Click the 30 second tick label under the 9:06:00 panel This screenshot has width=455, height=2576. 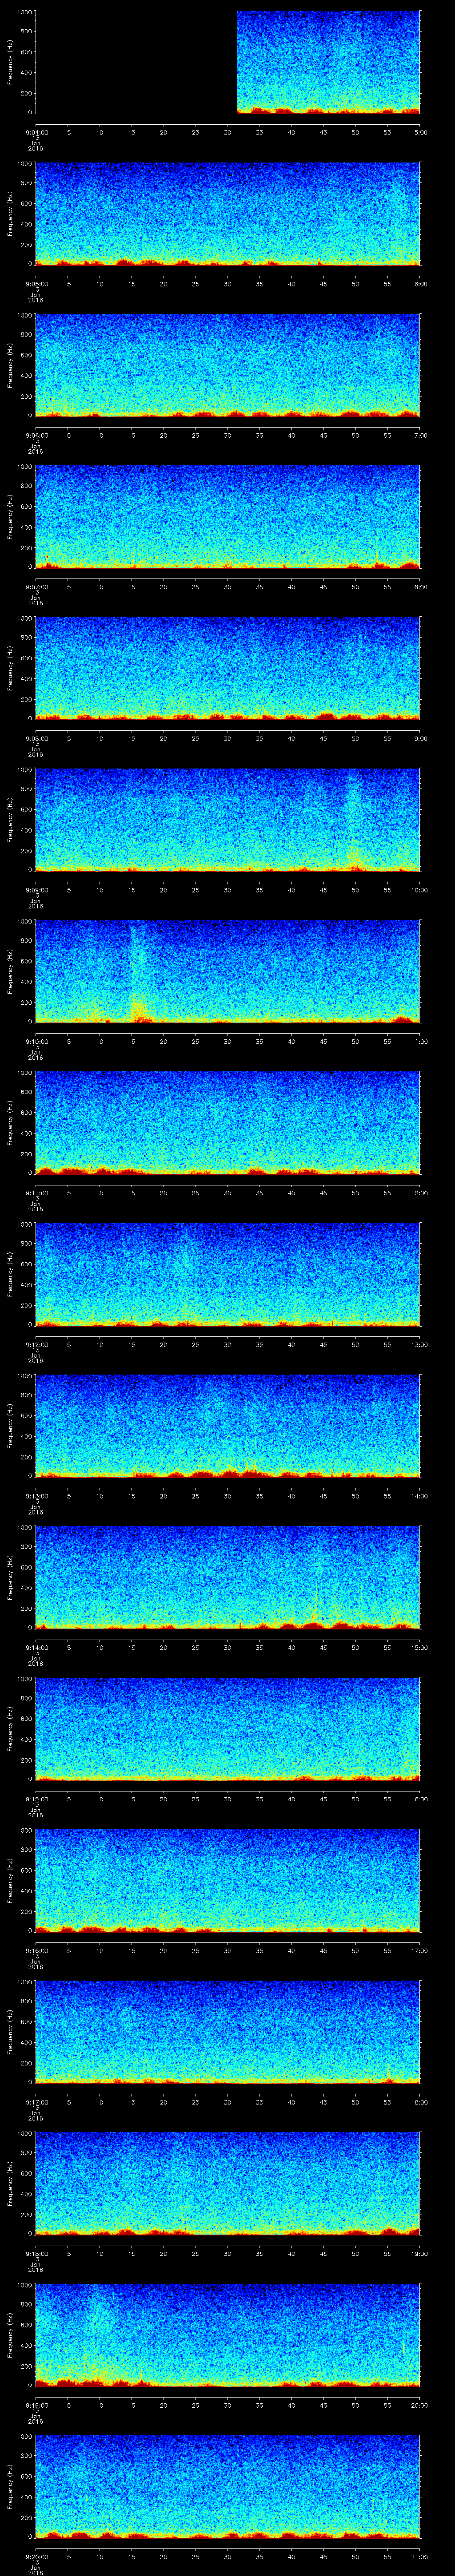228,435
